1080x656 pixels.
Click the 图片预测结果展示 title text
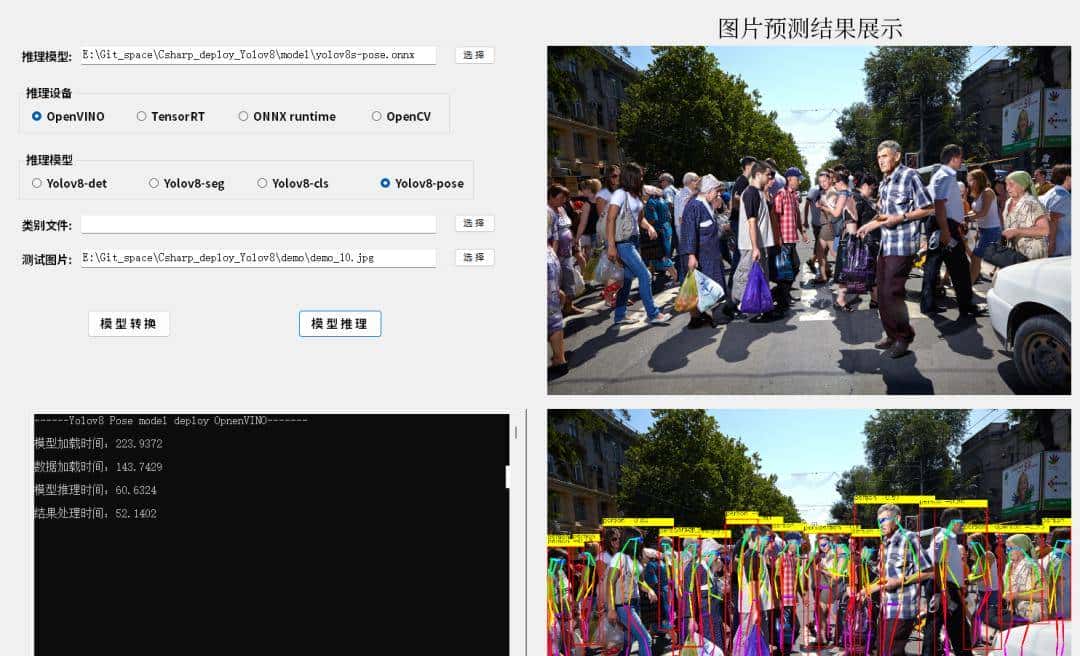pos(808,27)
